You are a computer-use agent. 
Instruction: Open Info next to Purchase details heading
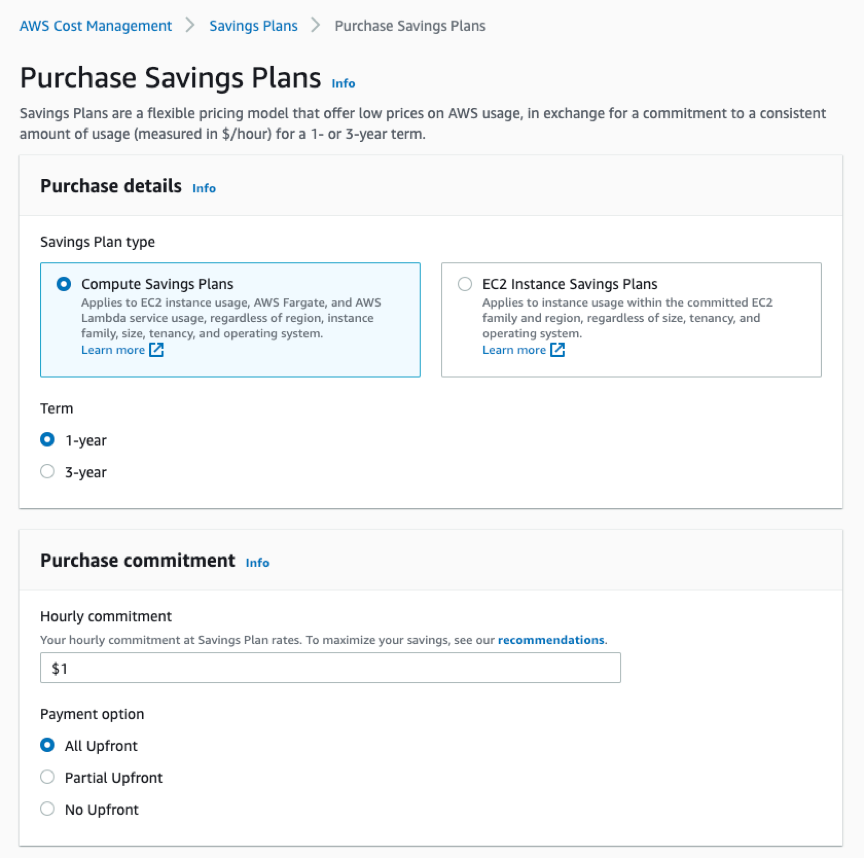204,188
